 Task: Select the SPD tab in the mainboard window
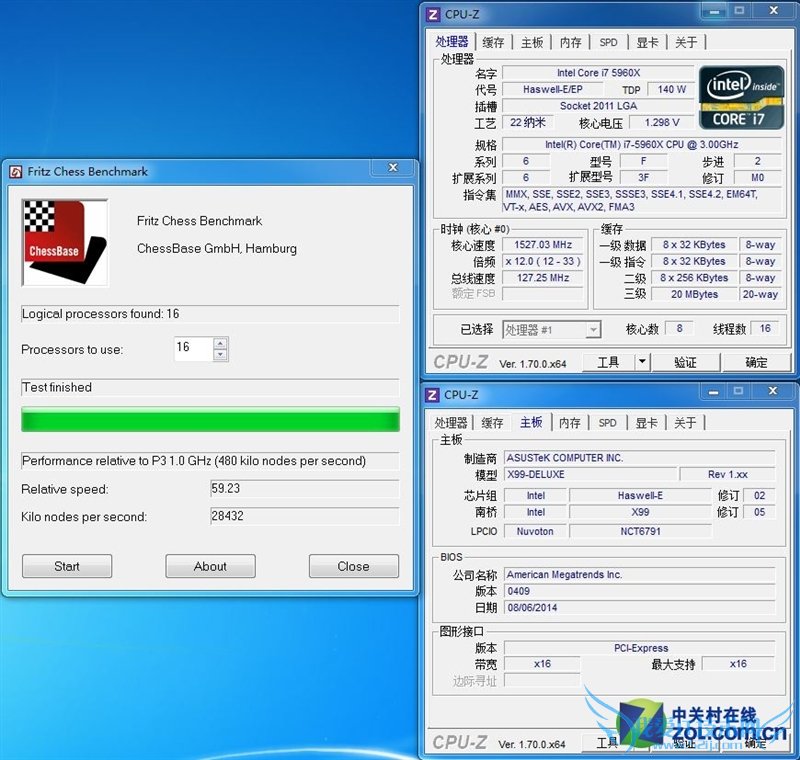point(607,423)
